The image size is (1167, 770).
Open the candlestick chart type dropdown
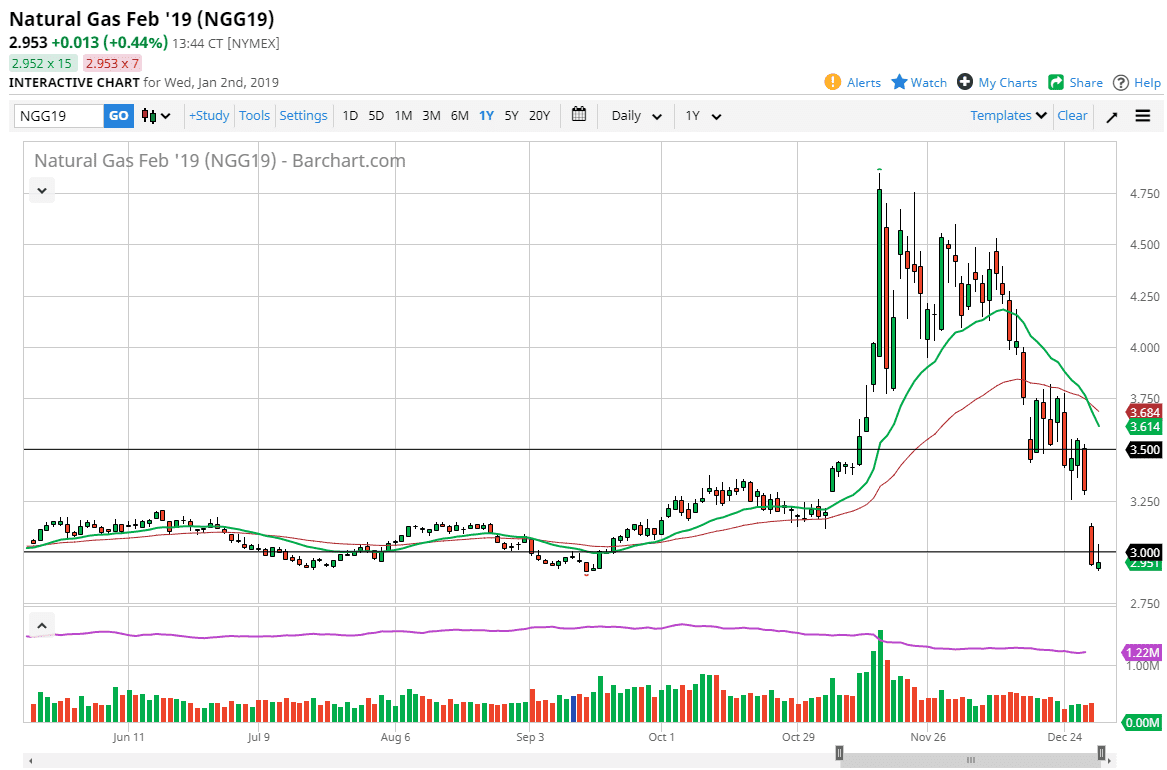coord(156,116)
